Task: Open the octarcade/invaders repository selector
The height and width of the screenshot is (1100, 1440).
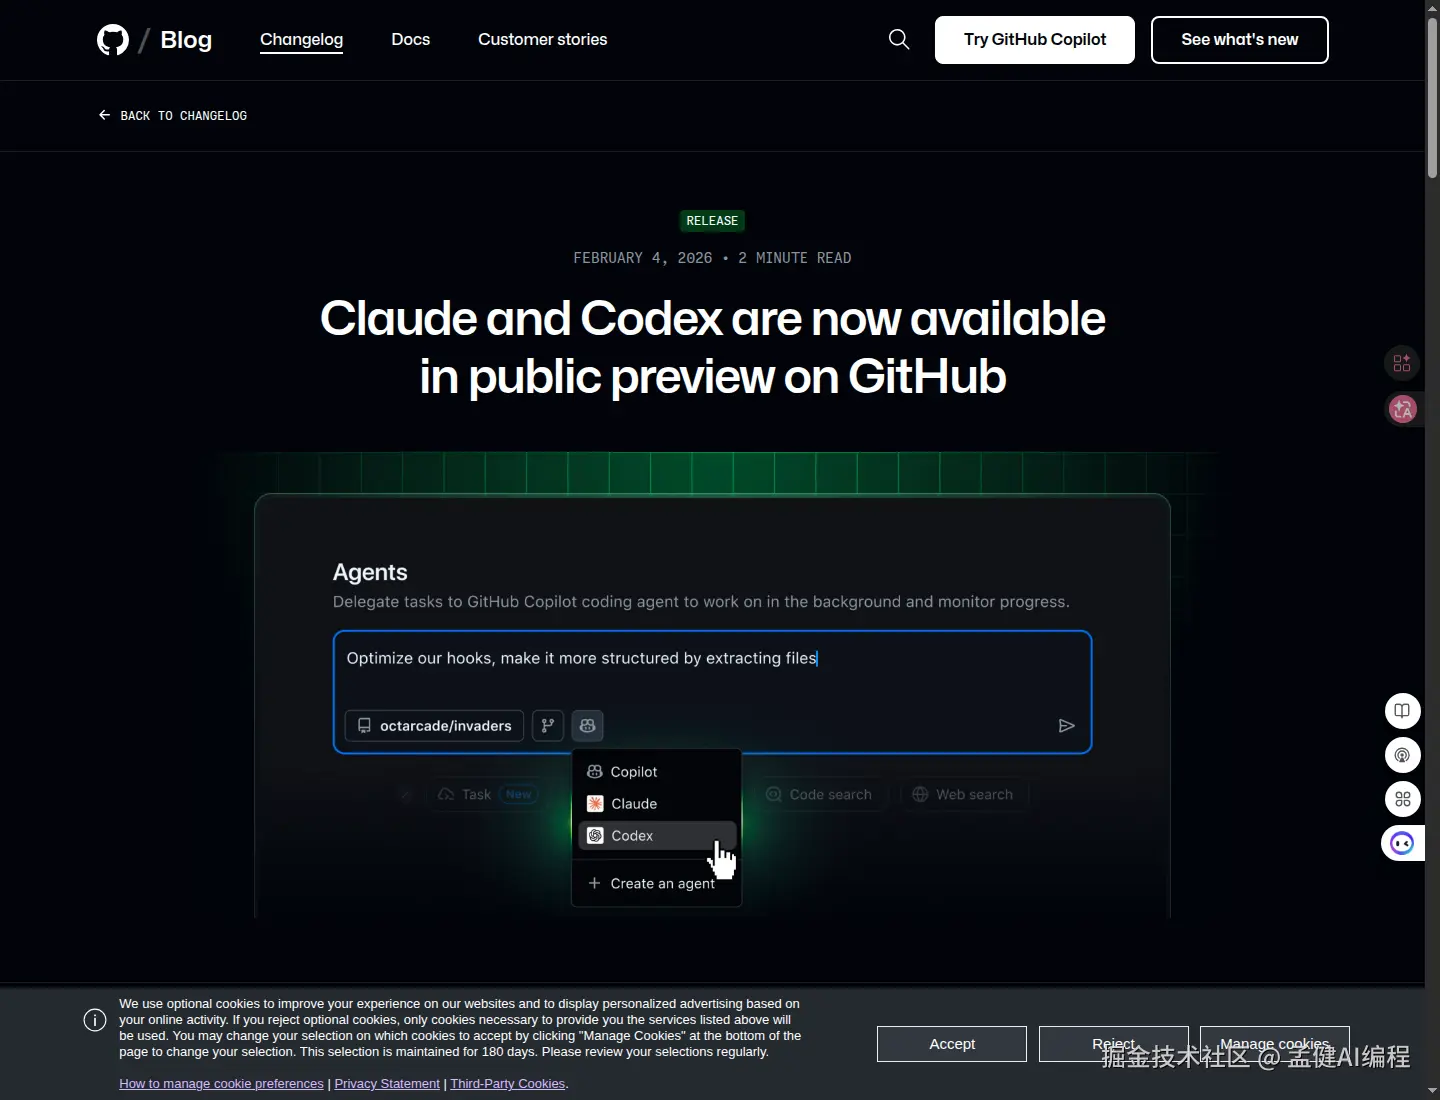Action: coord(433,726)
